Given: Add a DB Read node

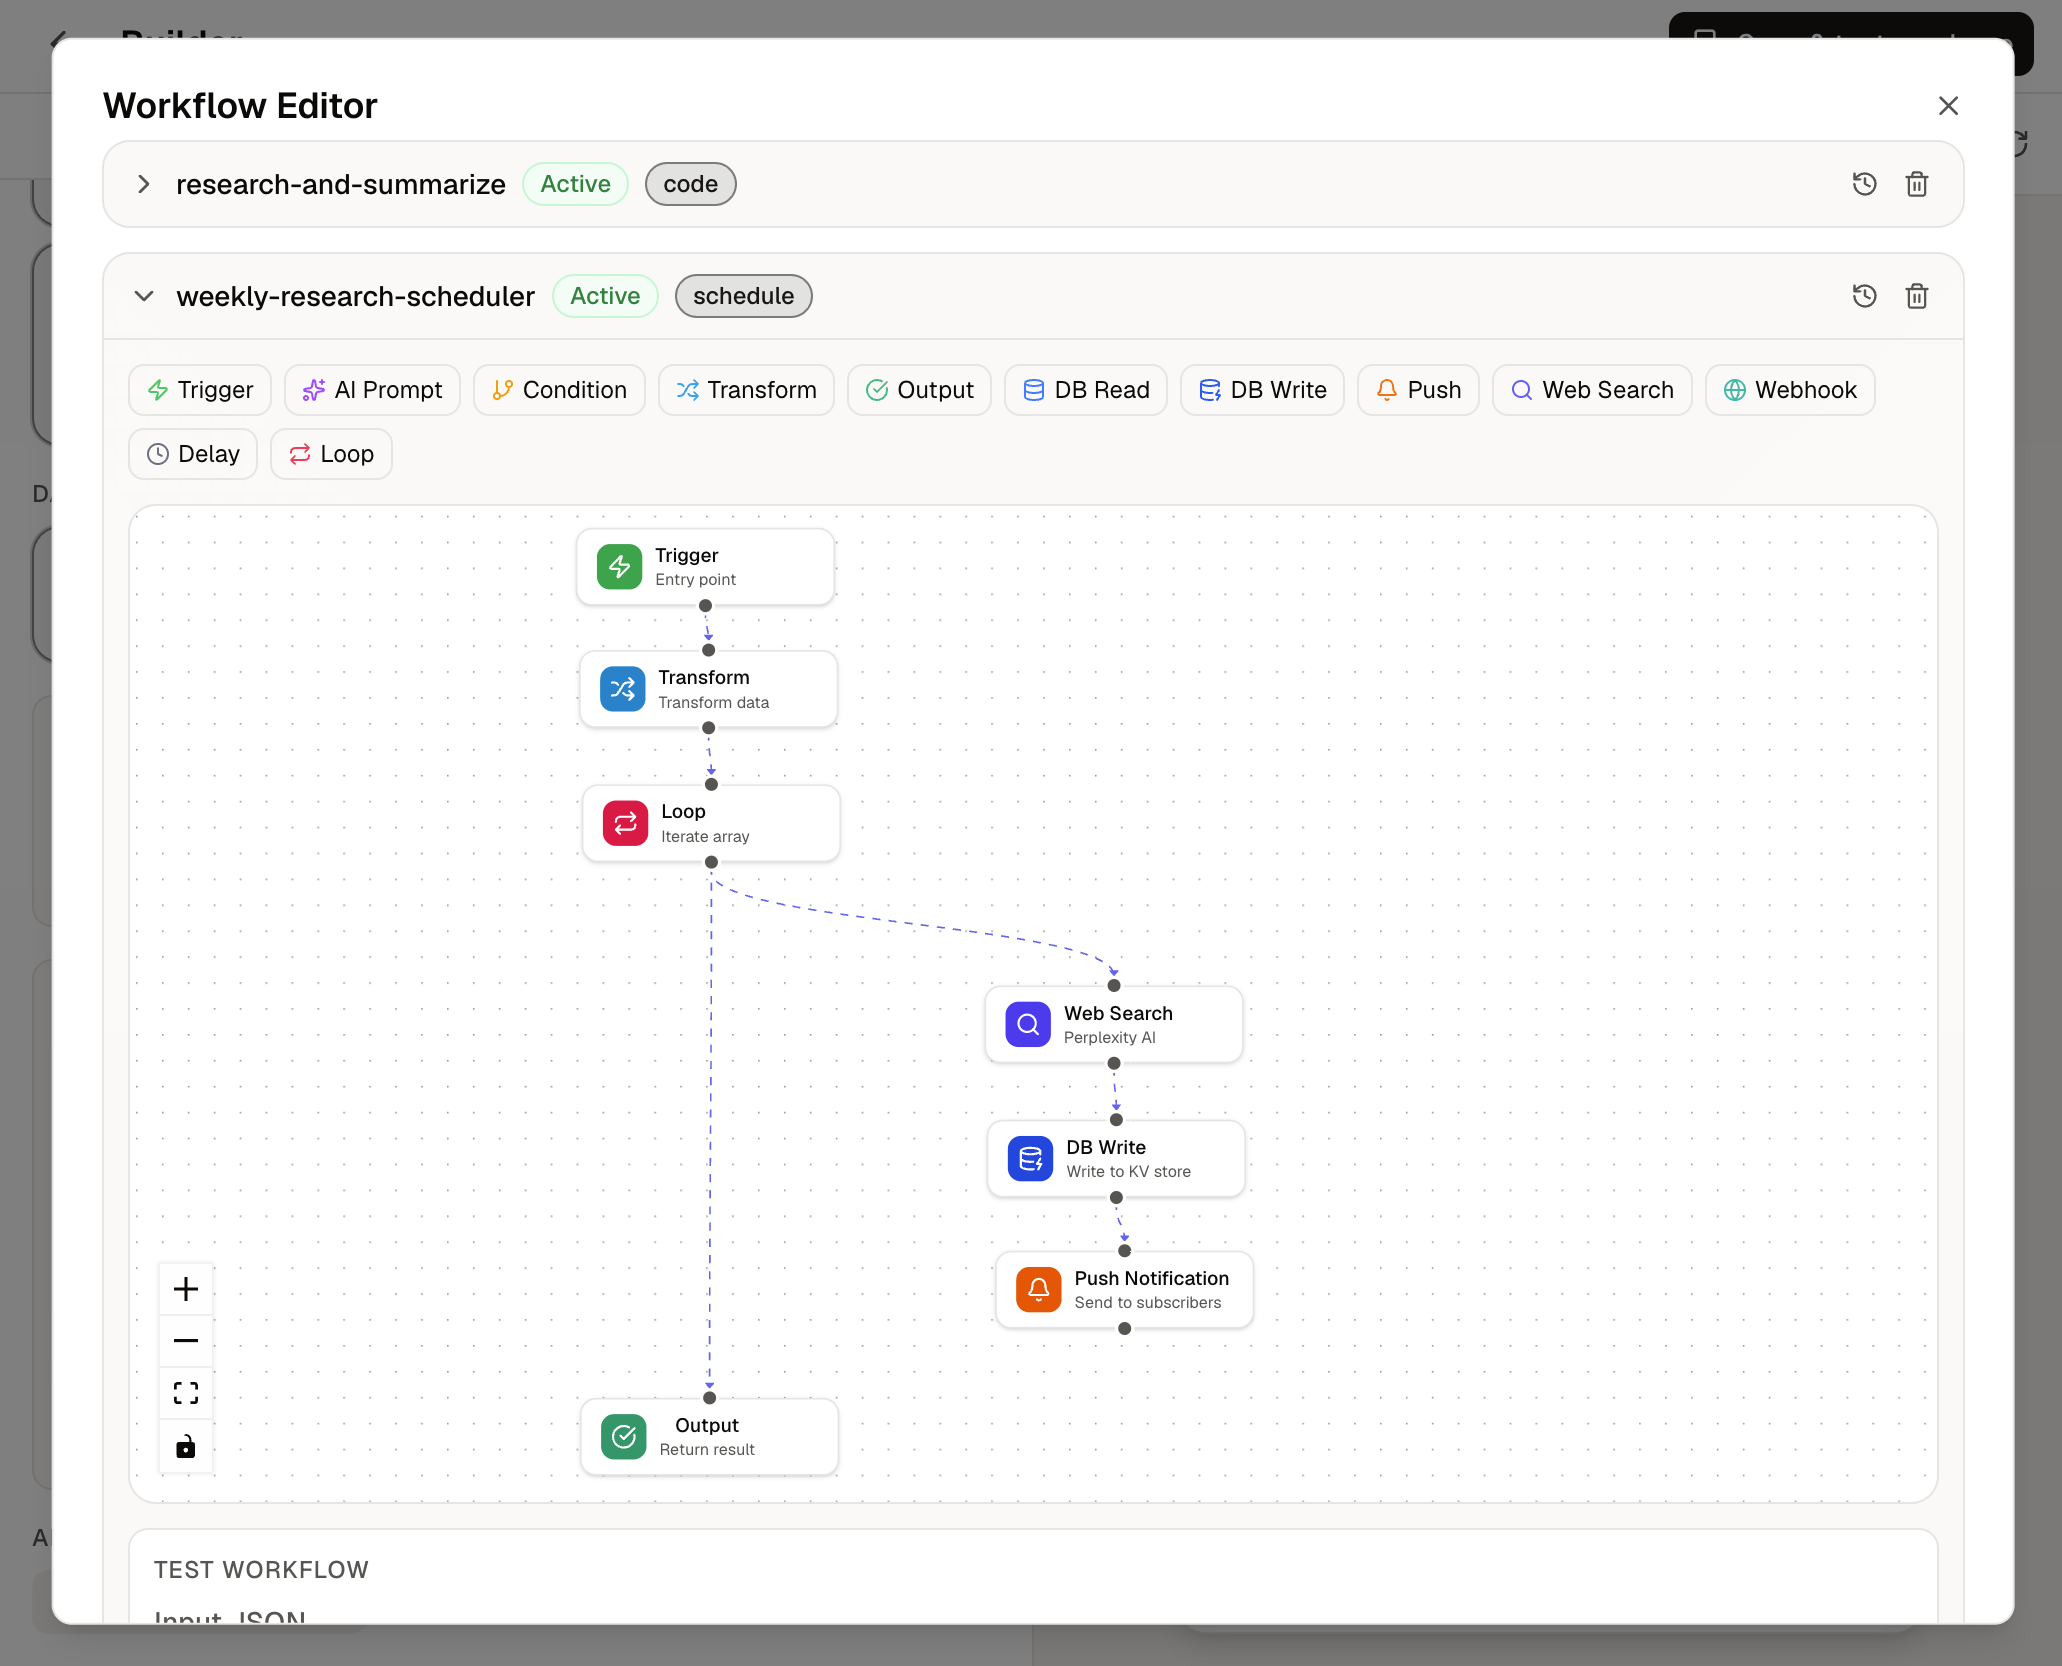Looking at the screenshot, I should coord(1085,390).
